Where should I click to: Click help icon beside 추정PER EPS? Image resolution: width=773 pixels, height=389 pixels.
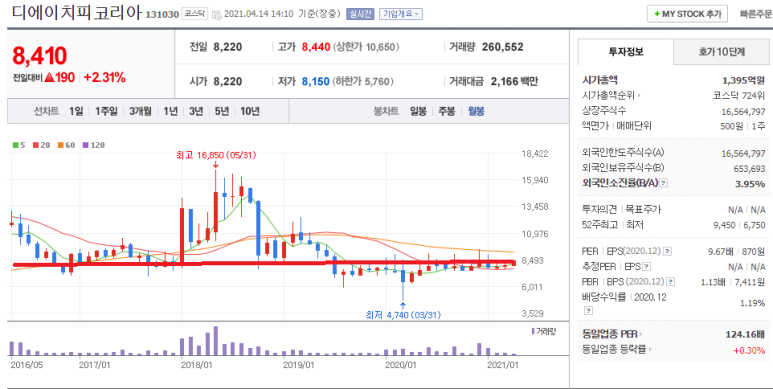647,267
